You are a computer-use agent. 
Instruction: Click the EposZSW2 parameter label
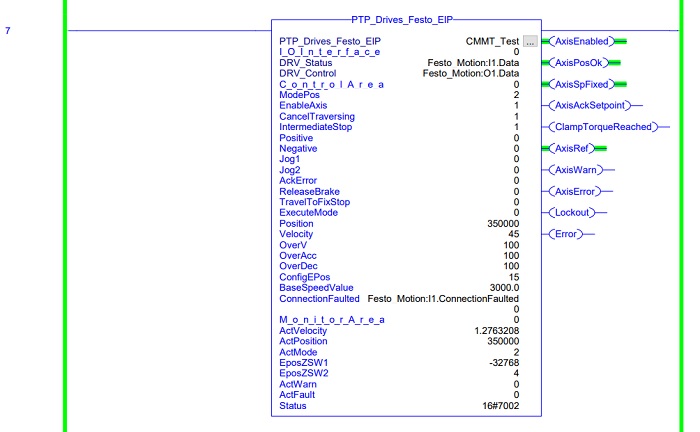click(304, 374)
